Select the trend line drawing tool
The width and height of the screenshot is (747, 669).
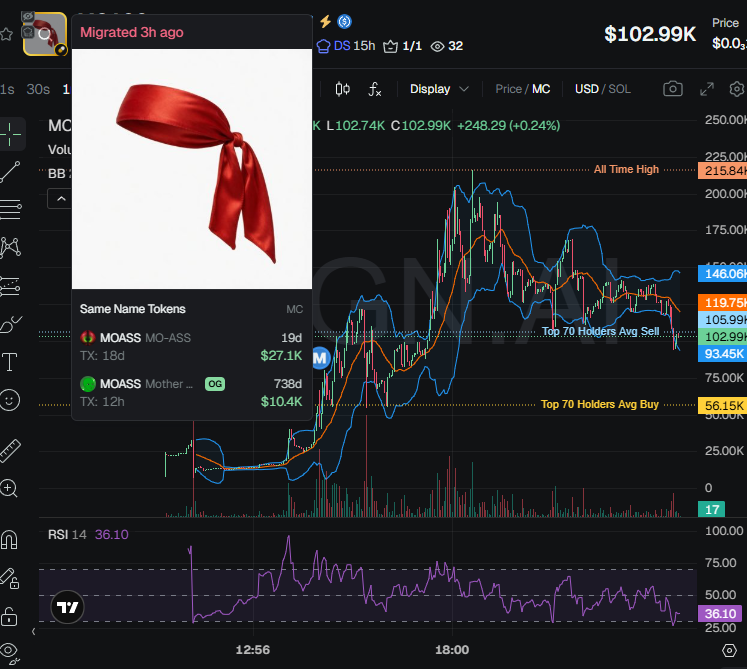(x=10, y=172)
